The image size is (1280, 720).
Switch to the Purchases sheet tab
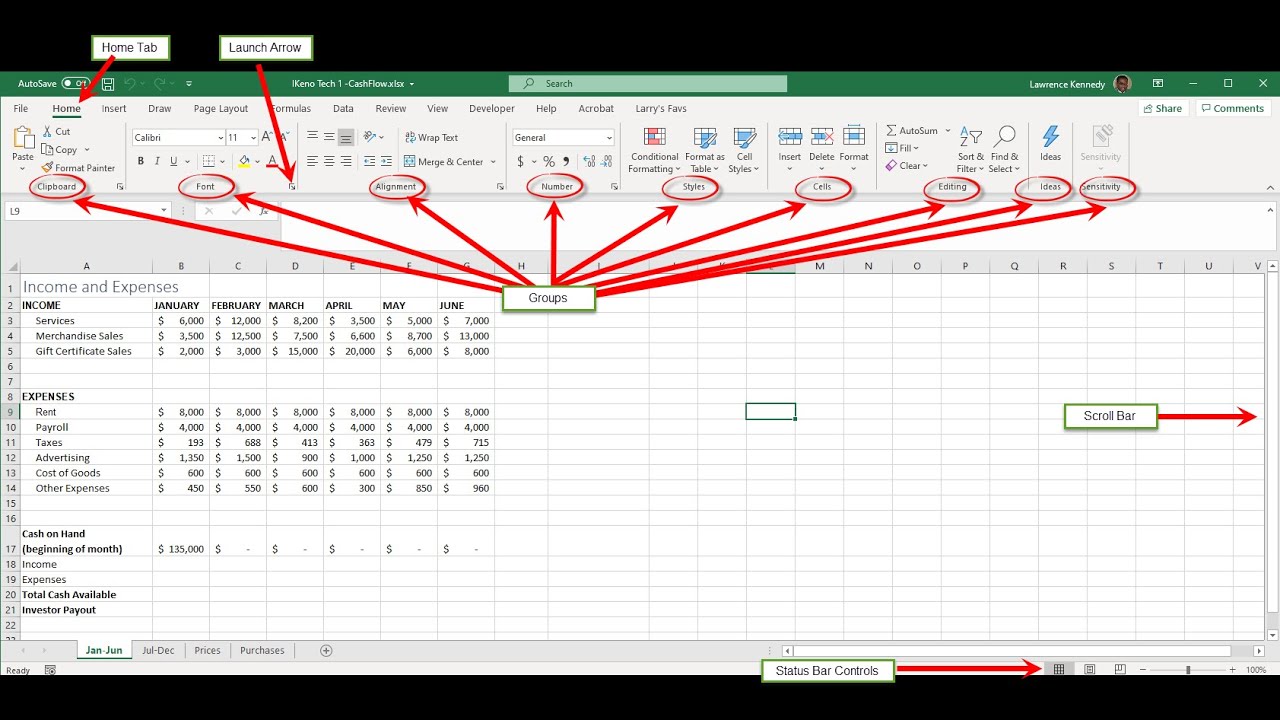[262, 651]
